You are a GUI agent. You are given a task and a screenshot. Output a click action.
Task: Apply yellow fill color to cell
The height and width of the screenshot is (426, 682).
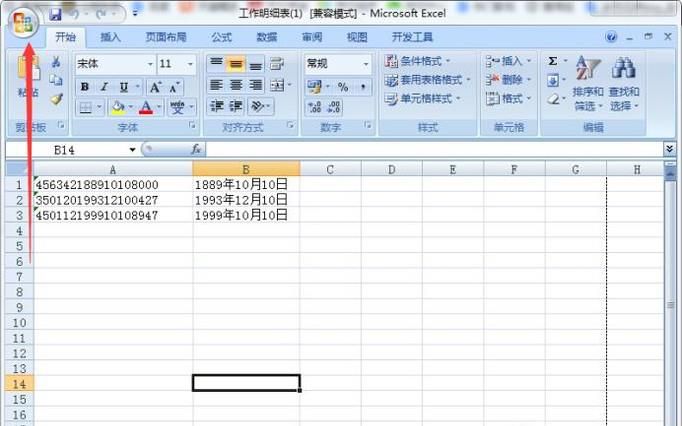coord(118,107)
